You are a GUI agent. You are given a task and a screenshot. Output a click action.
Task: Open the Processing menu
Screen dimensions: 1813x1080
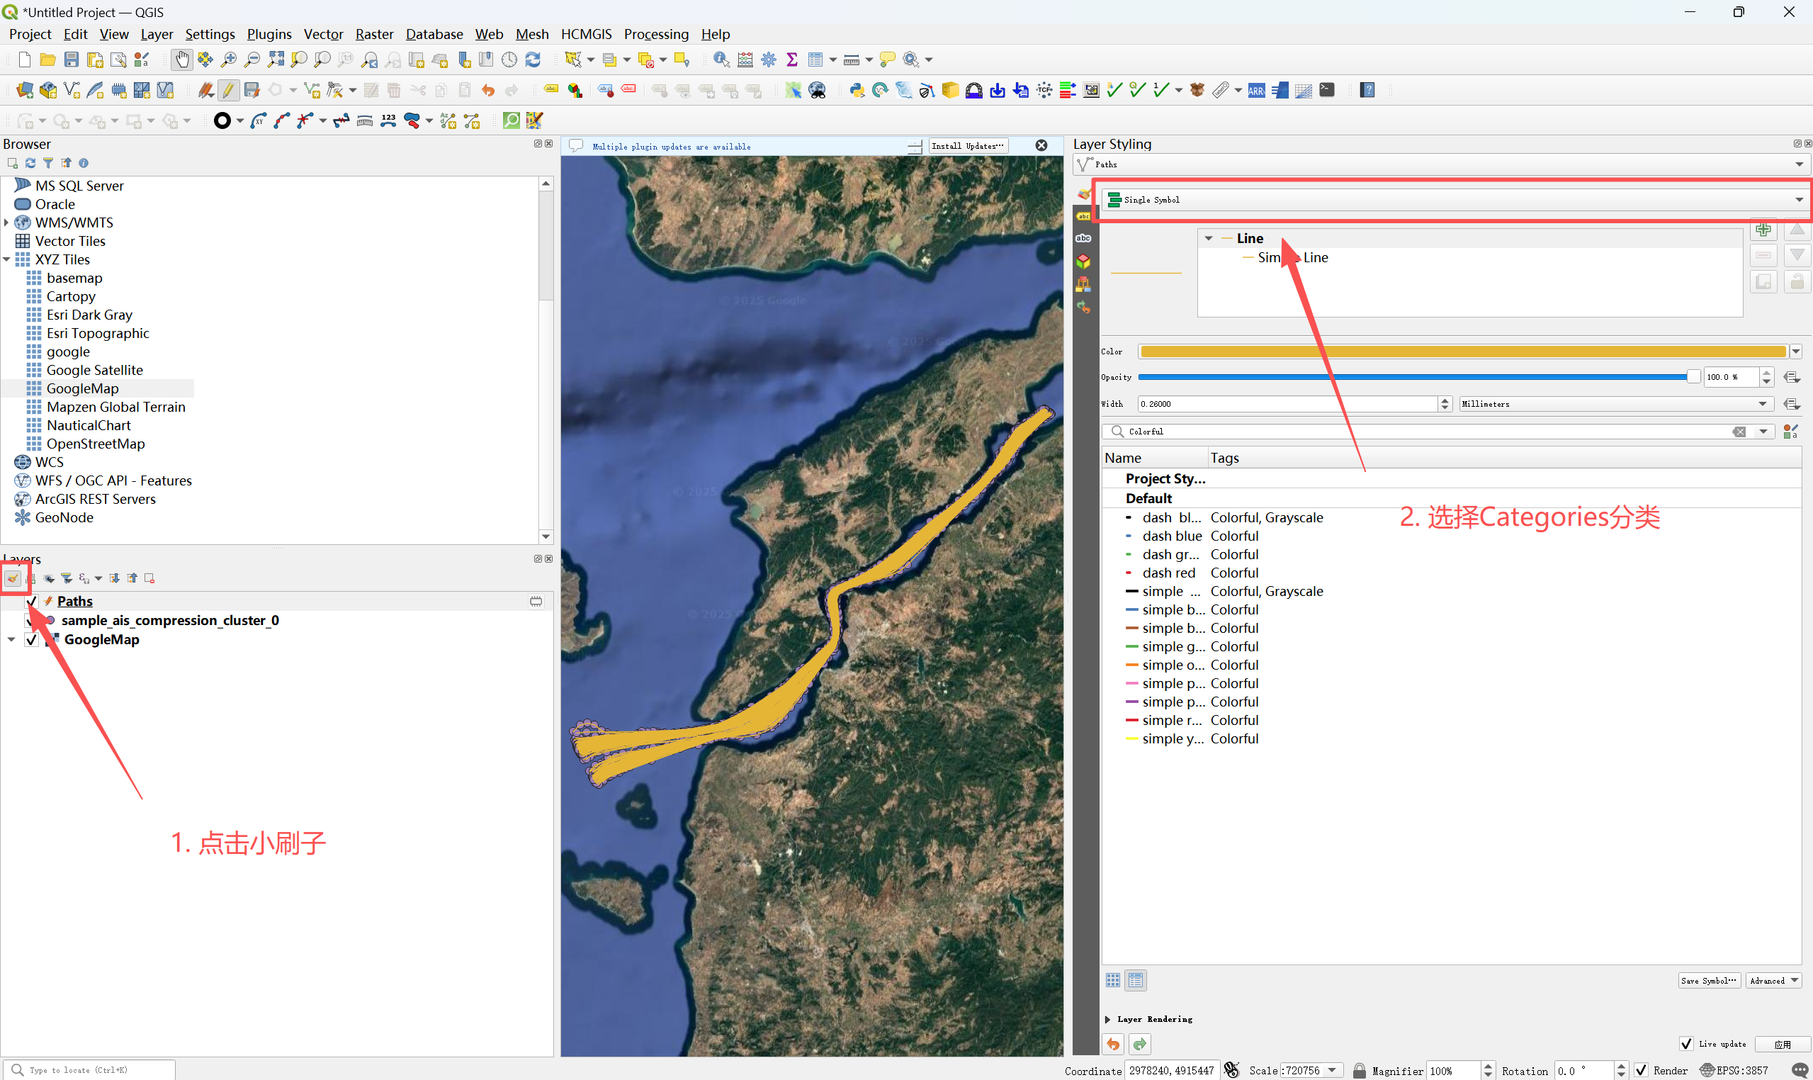pyautogui.click(x=655, y=34)
